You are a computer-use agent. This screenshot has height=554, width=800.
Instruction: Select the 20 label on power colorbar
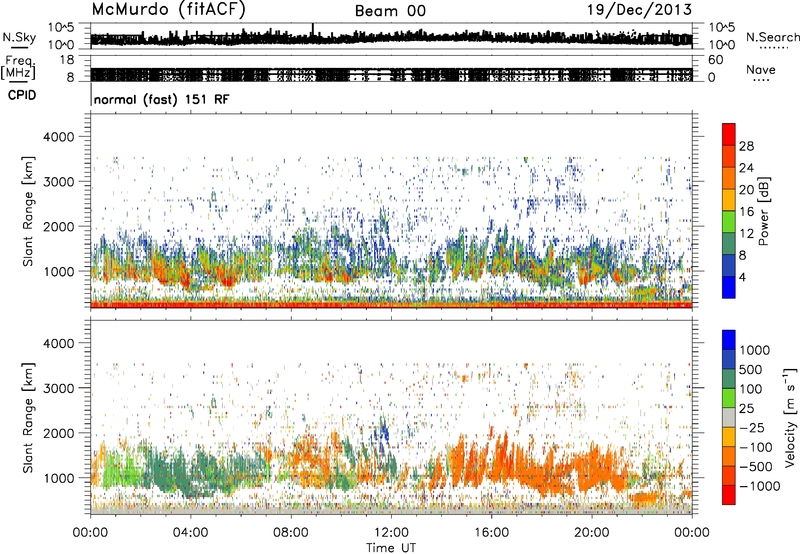coord(746,190)
